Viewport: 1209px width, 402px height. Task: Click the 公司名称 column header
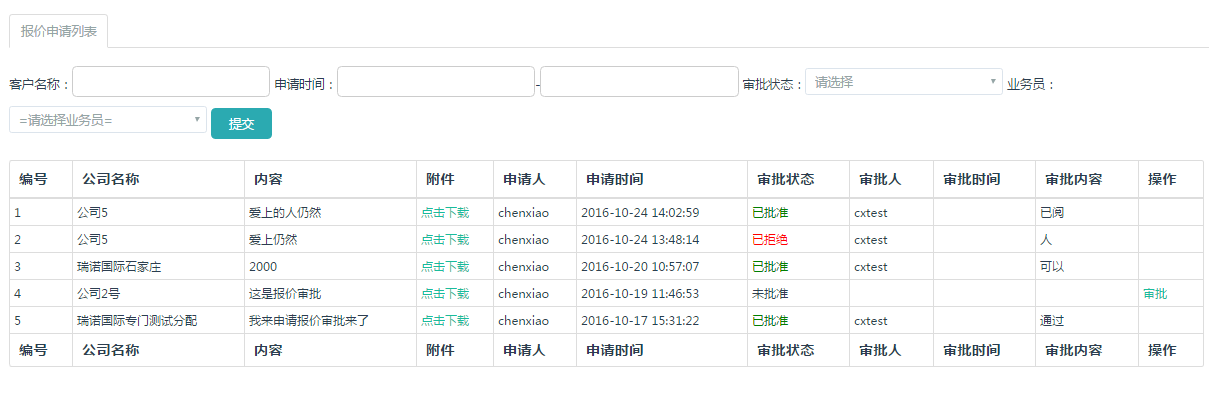[110, 180]
